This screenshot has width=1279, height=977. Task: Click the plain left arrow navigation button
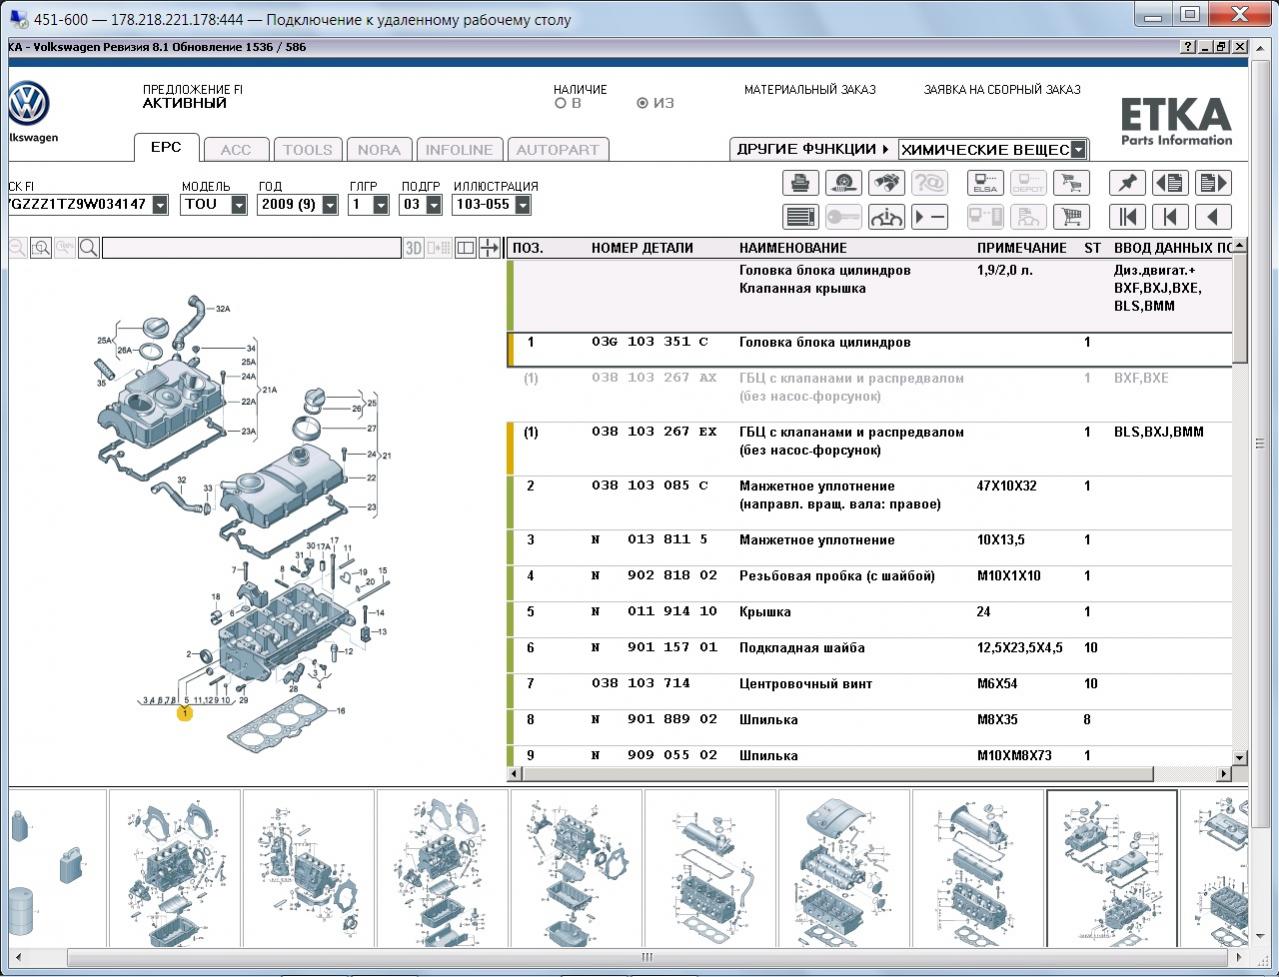pyautogui.click(x=1213, y=217)
